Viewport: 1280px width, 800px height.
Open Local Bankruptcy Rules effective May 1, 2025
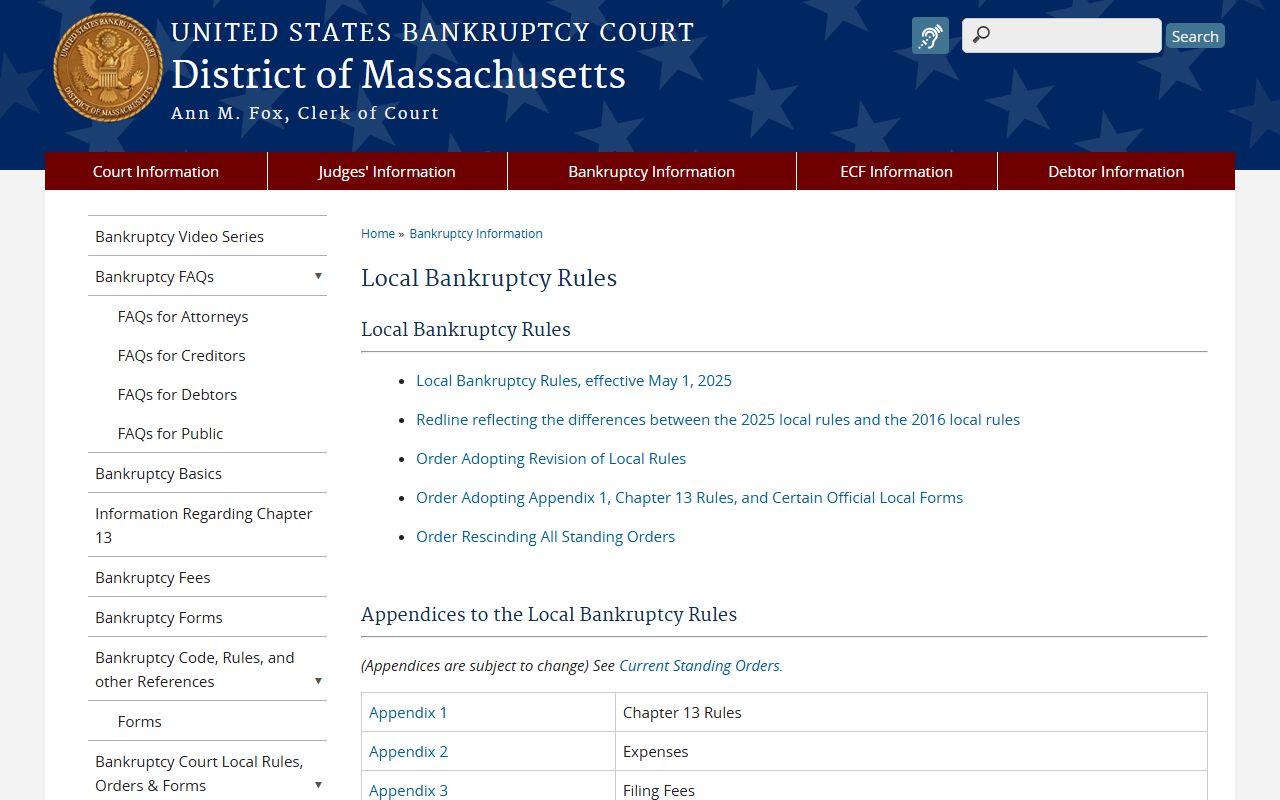pyautogui.click(x=574, y=380)
